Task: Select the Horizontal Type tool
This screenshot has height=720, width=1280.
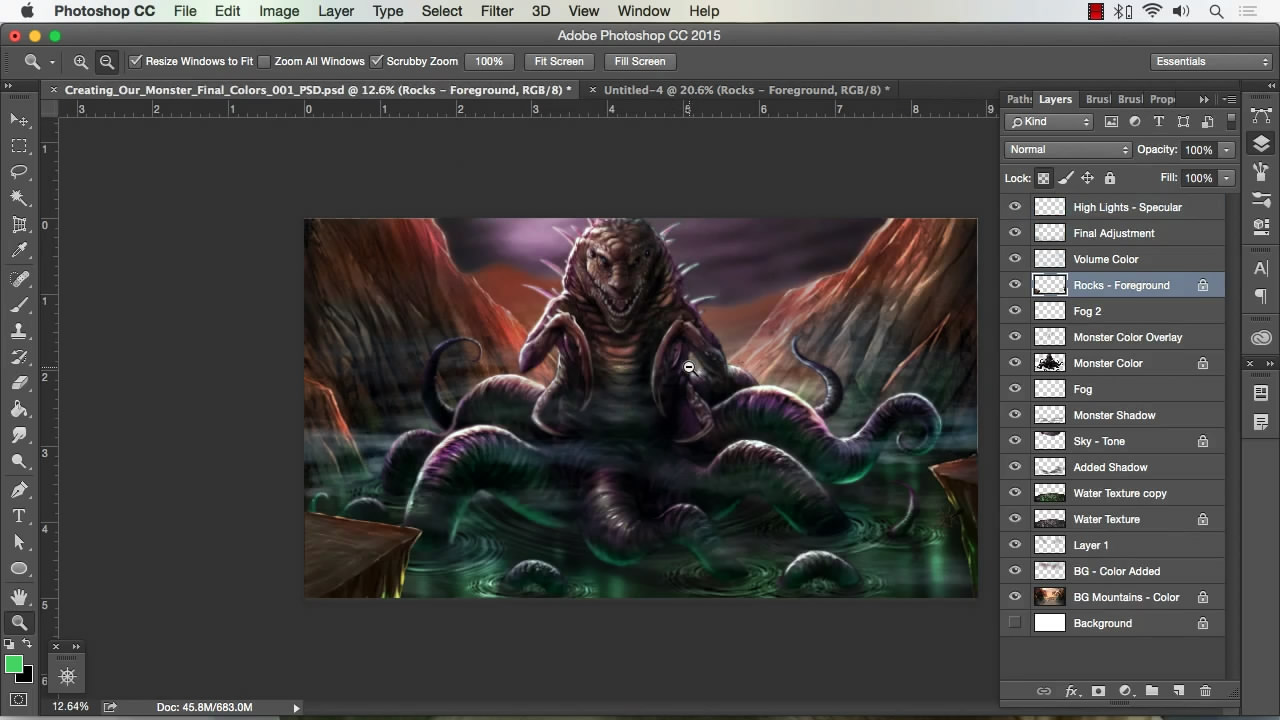Action: point(19,516)
